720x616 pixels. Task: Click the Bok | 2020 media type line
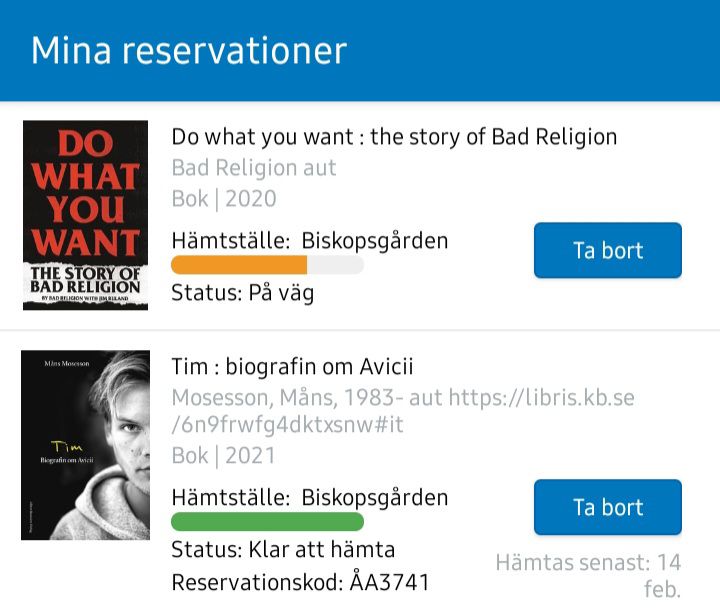pos(223,198)
